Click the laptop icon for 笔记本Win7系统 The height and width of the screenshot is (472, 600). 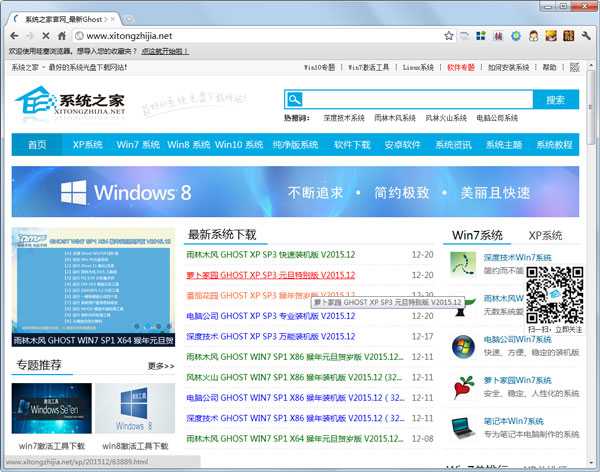462,428
